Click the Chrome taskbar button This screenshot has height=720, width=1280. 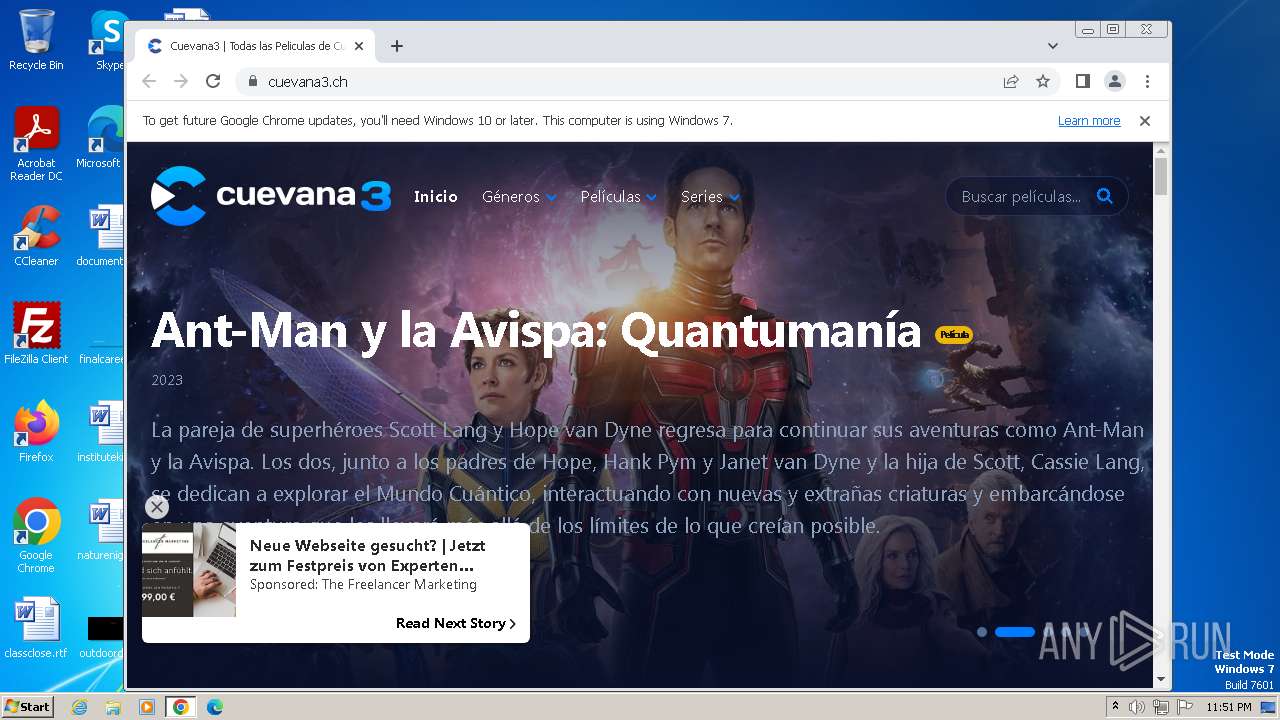181,707
